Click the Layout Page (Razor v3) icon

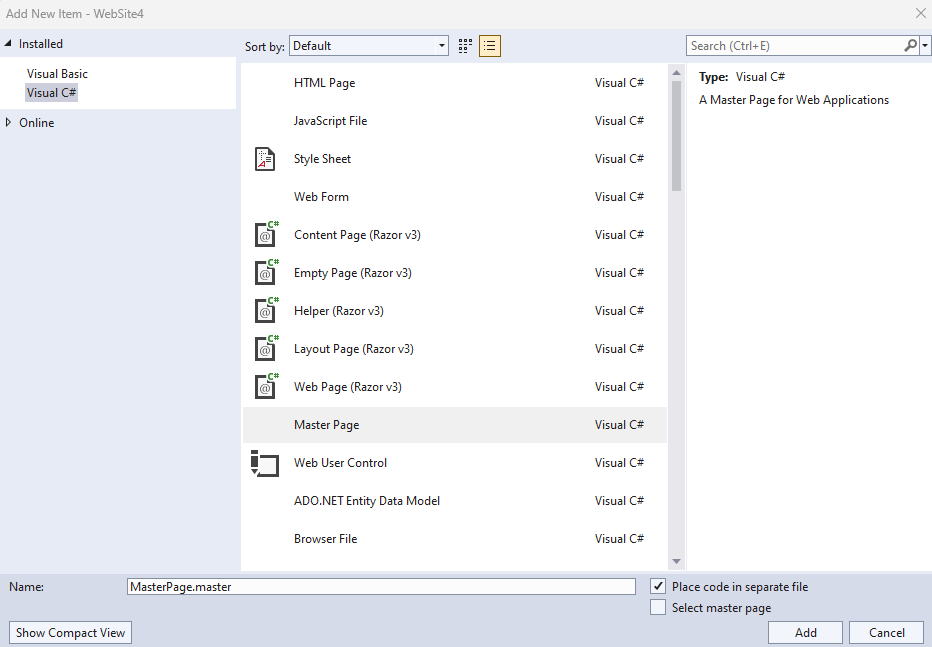point(265,348)
